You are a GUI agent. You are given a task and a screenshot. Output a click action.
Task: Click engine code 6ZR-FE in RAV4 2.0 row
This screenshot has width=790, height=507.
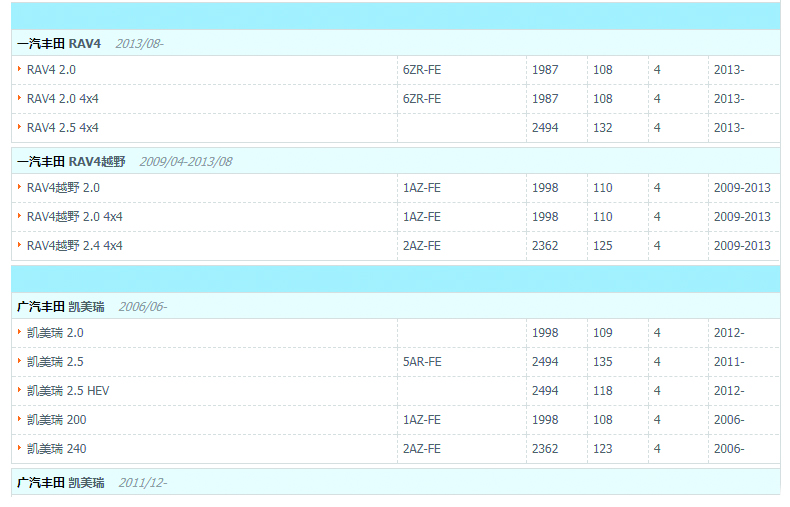(x=422, y=70)
